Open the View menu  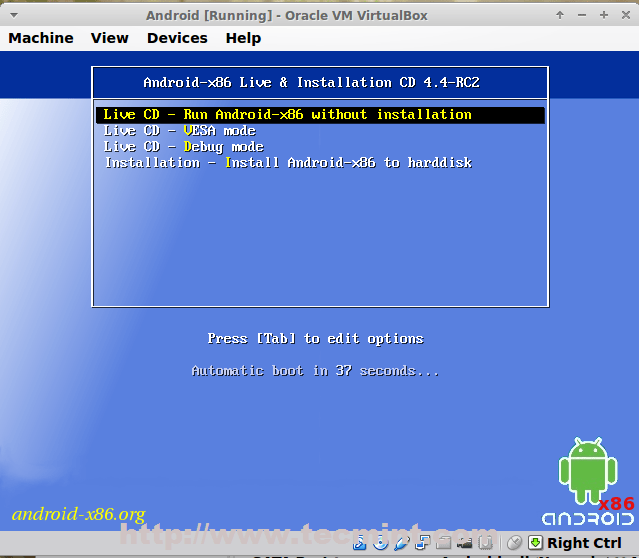[109, 38]
